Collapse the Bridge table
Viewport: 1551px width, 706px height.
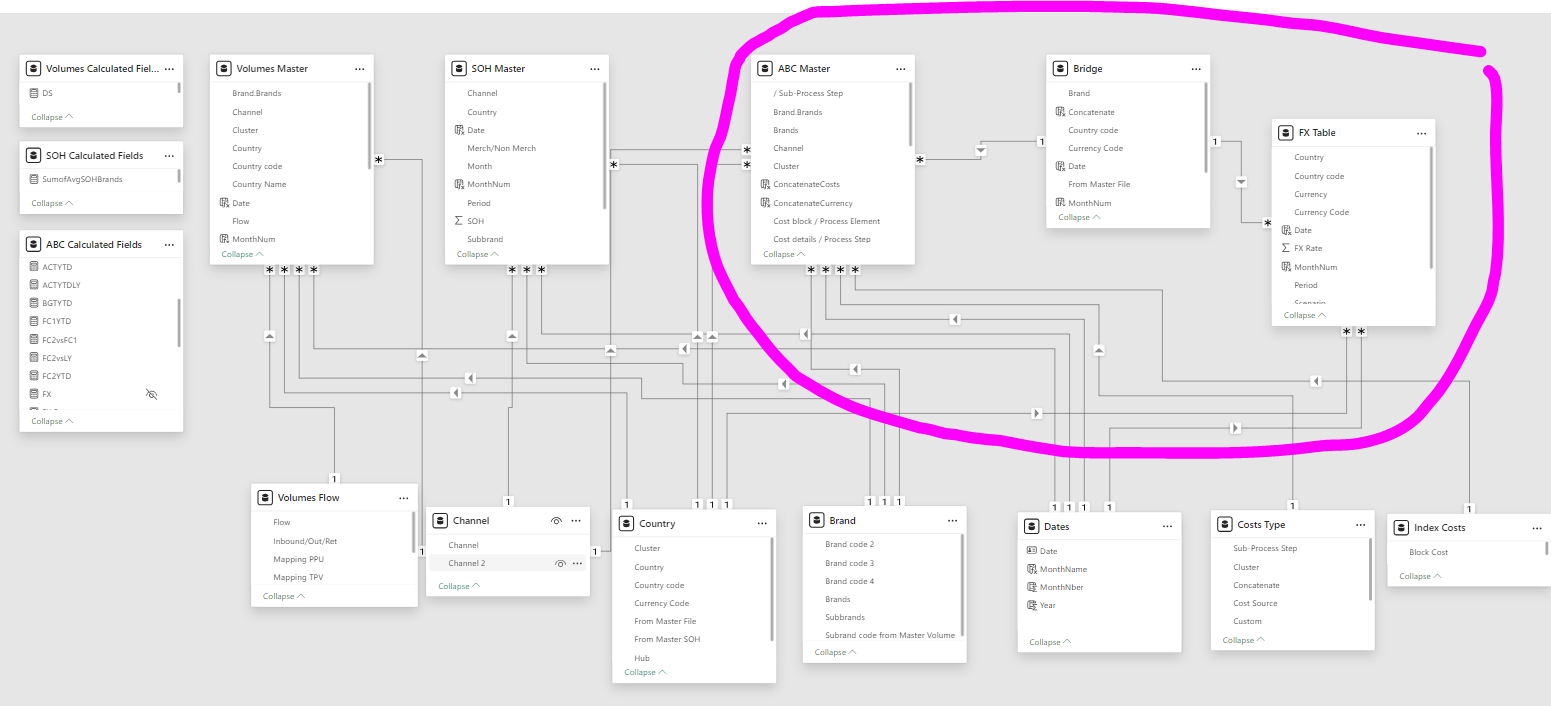click(x=1079, y=217)
